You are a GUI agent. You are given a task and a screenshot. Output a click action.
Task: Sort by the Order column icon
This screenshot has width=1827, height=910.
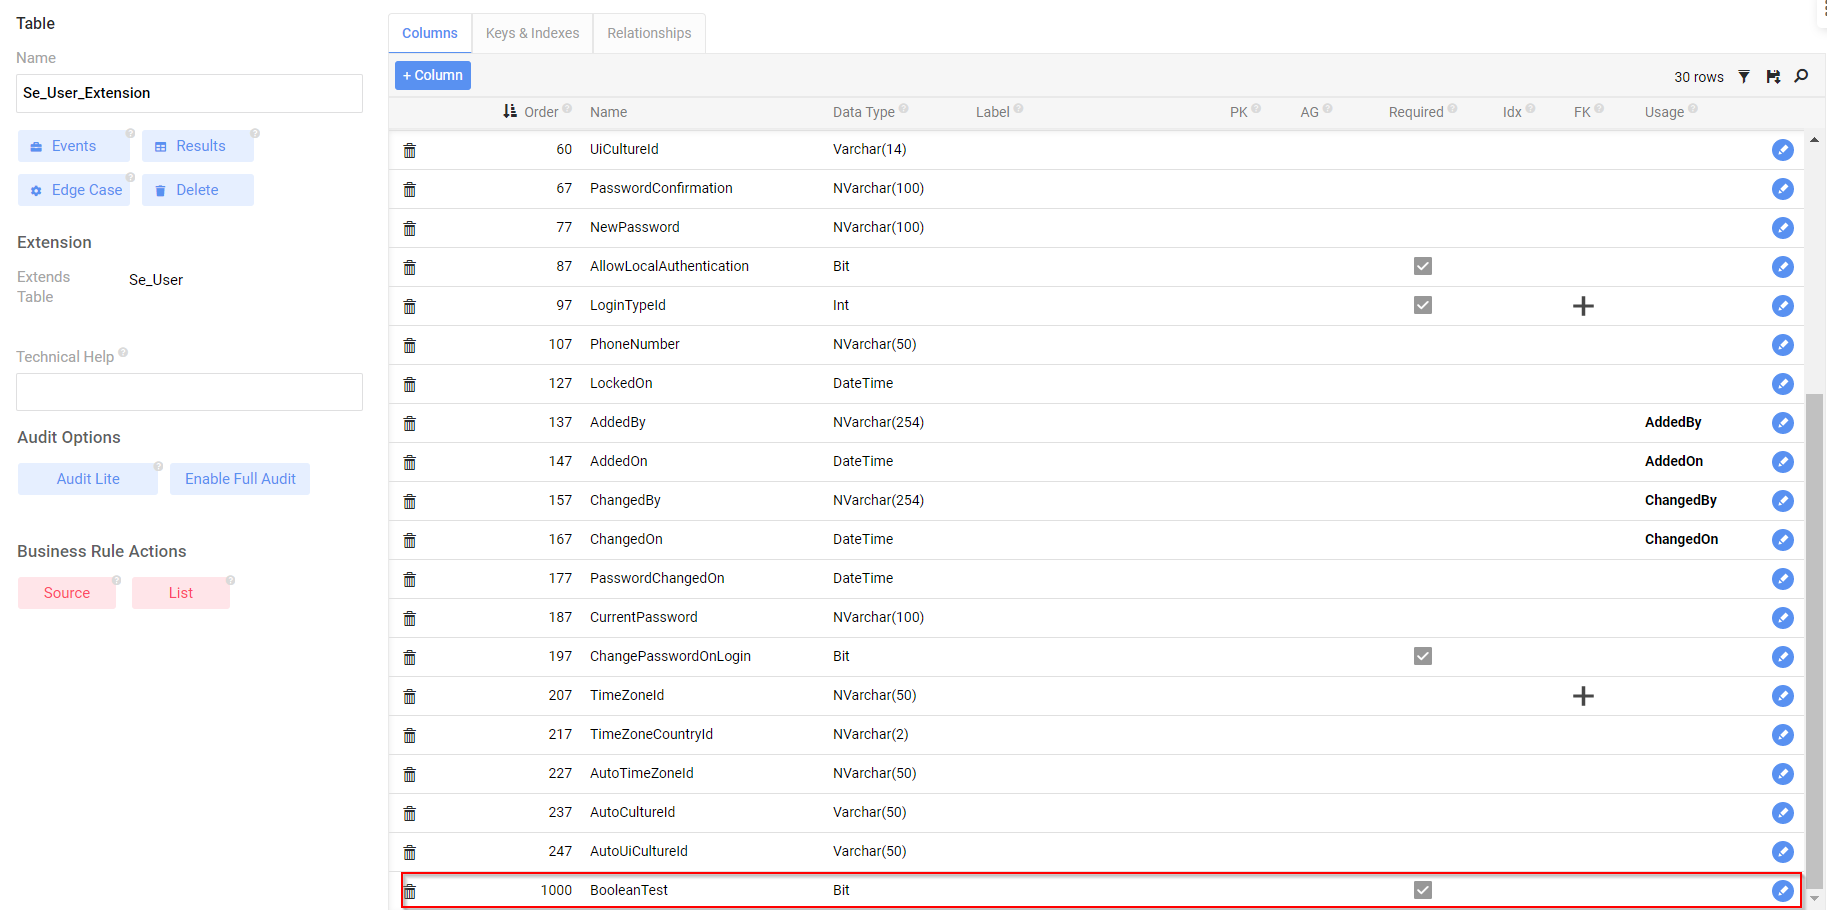coord(510,111)
